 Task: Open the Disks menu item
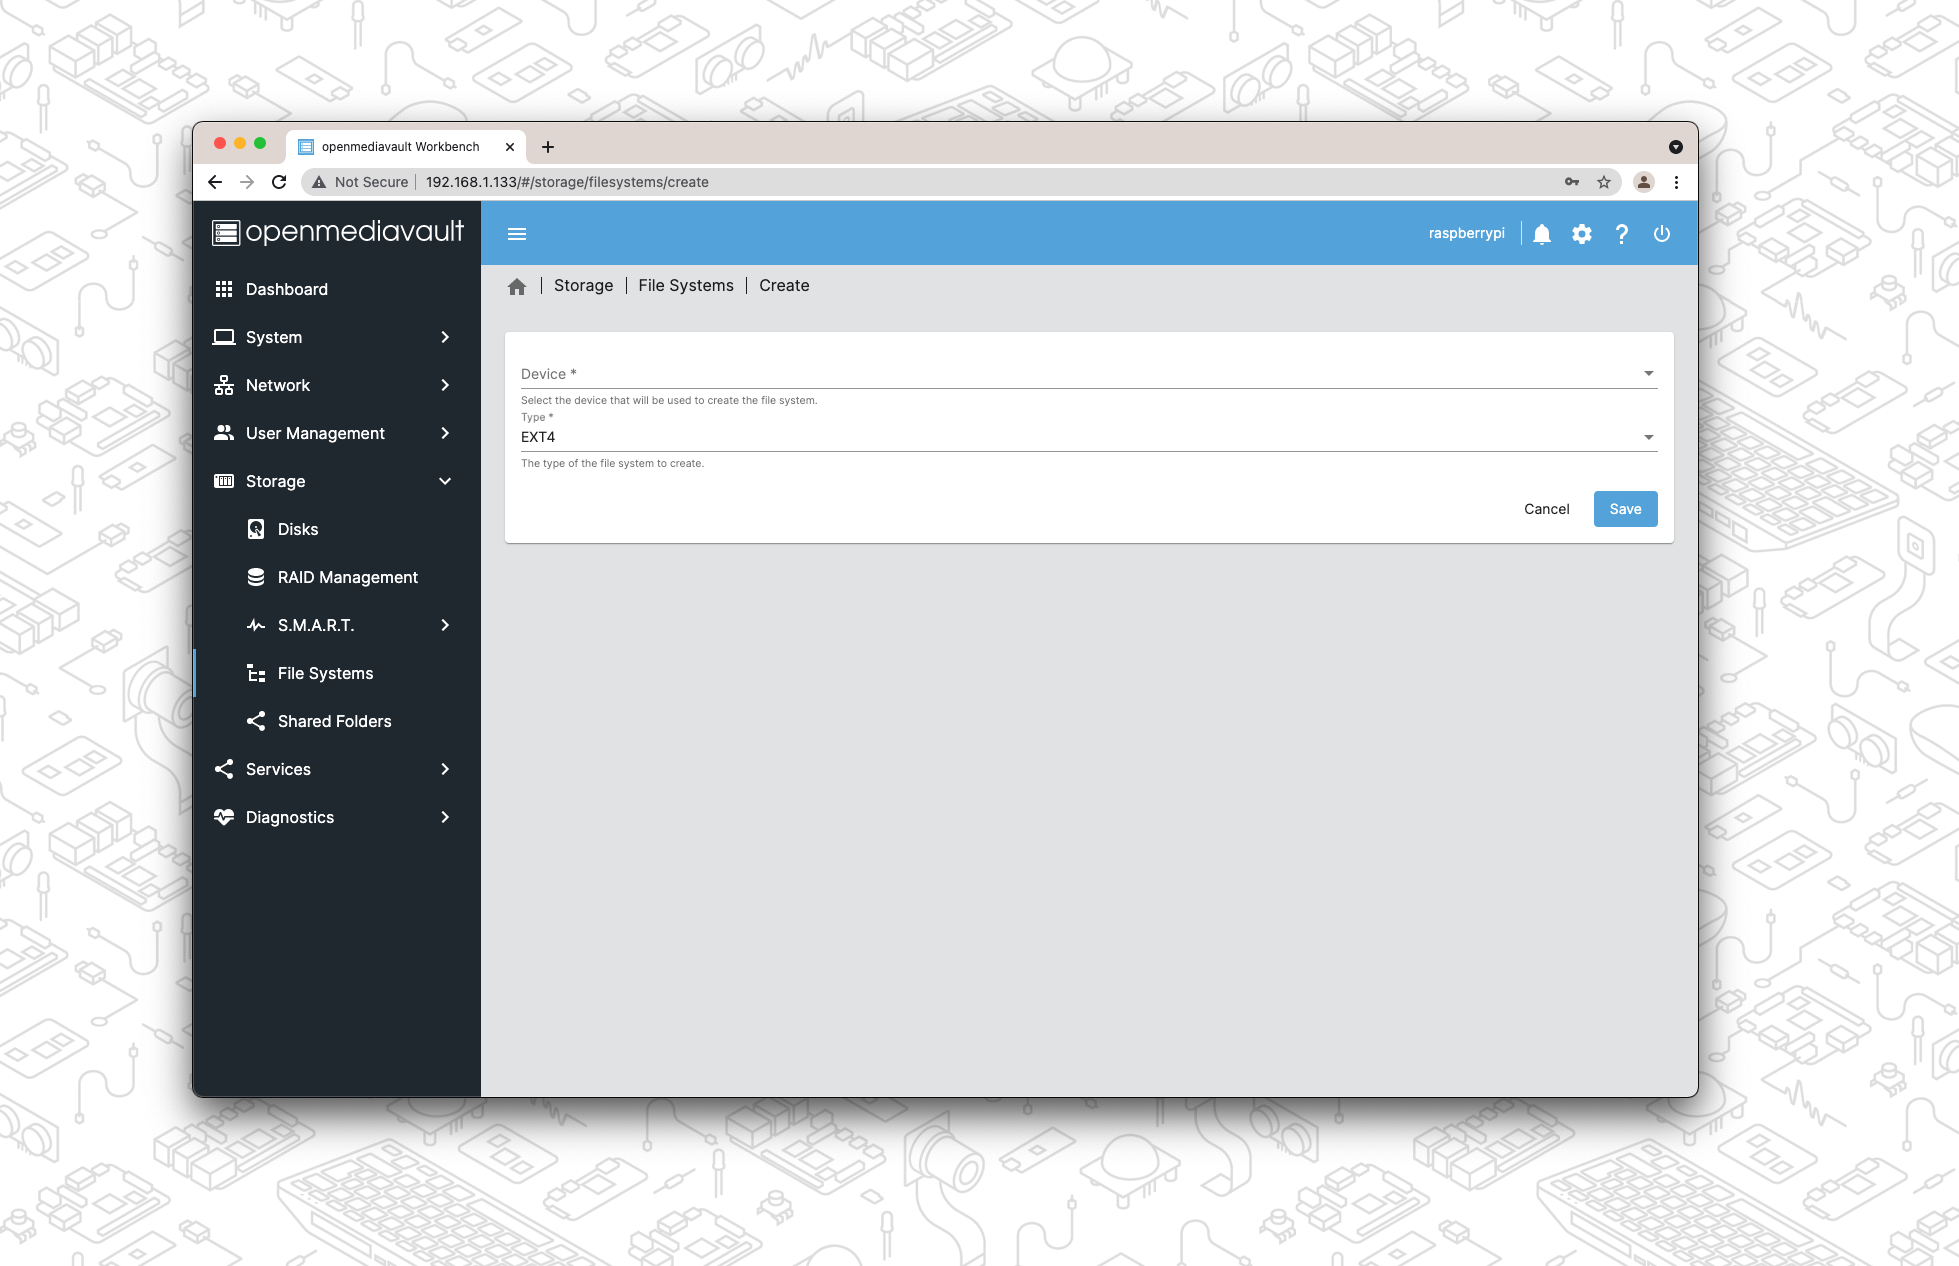click(298, 529)
